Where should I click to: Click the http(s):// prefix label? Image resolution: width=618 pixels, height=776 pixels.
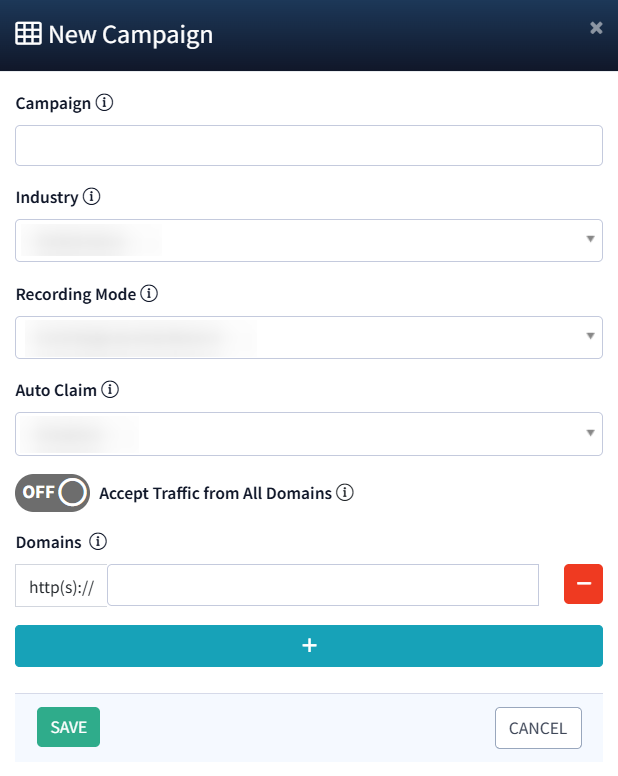tap(61, 586)
